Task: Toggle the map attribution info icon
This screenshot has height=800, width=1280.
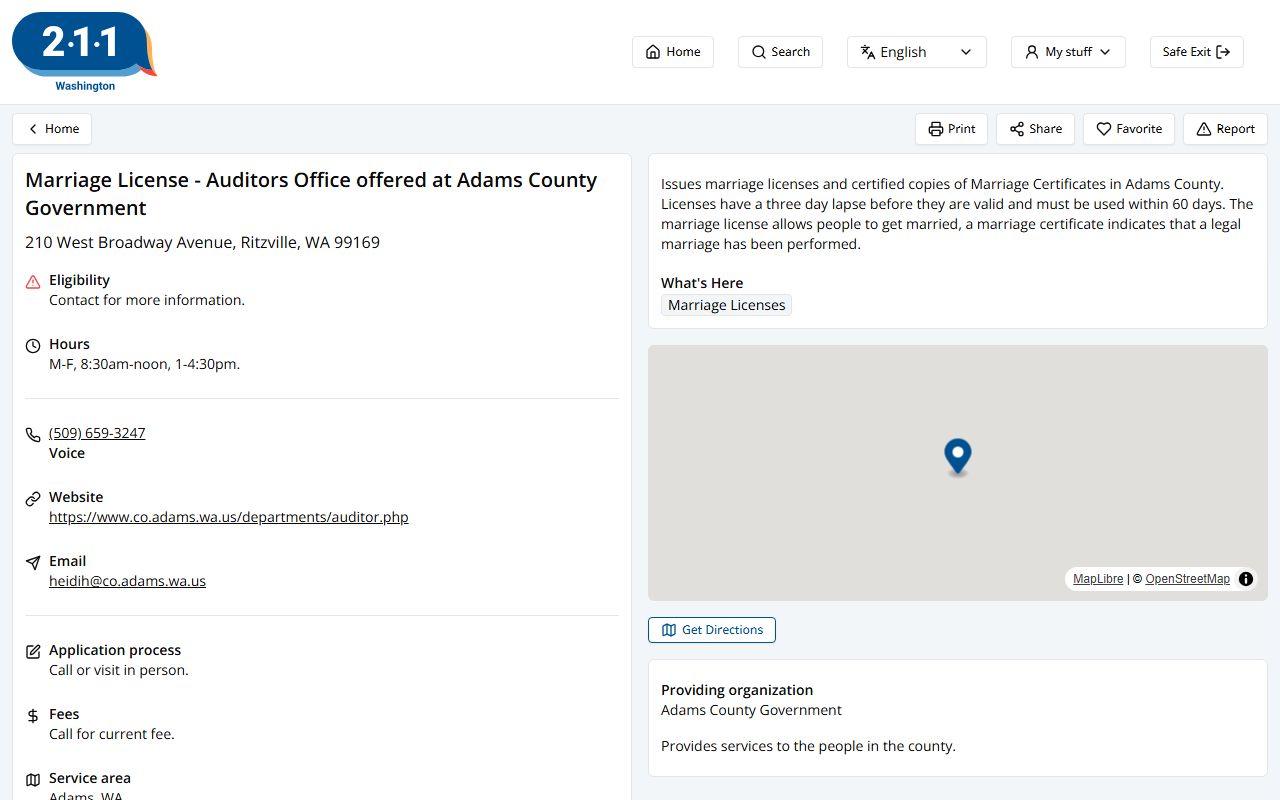Action: tap(1246, 579)
